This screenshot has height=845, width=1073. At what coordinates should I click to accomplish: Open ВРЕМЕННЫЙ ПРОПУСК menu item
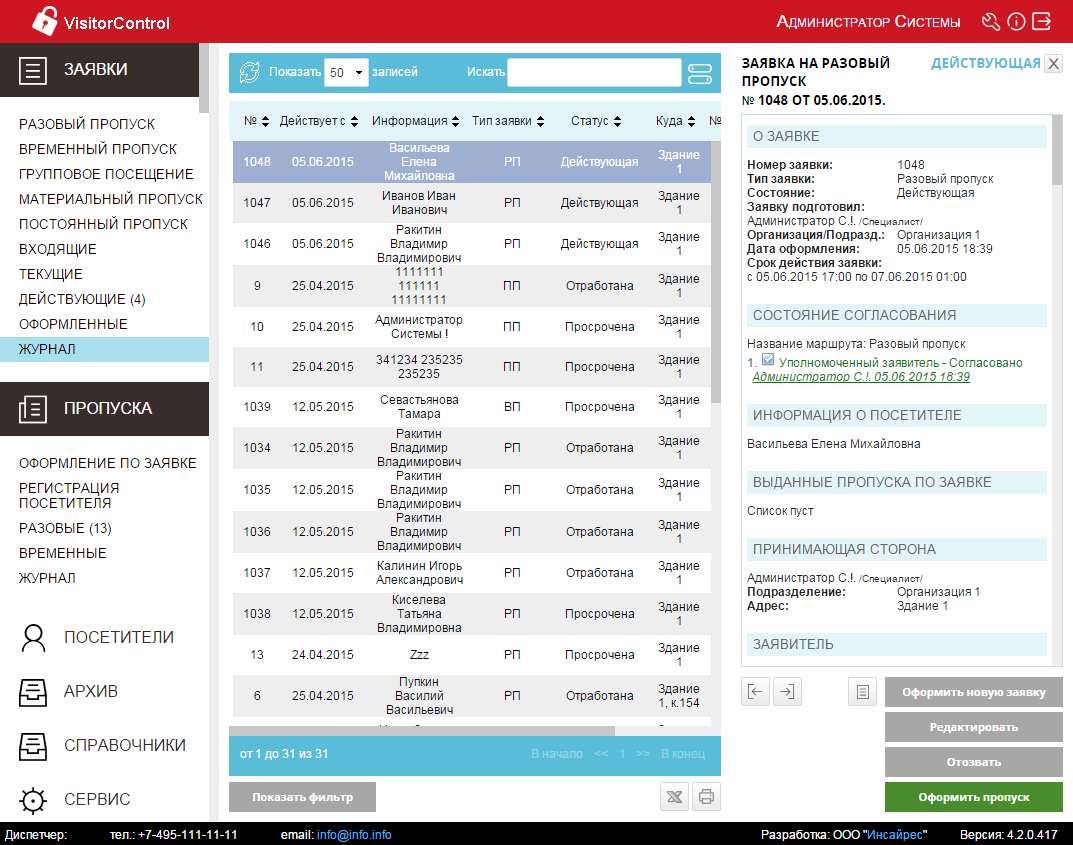click(98, 149)
